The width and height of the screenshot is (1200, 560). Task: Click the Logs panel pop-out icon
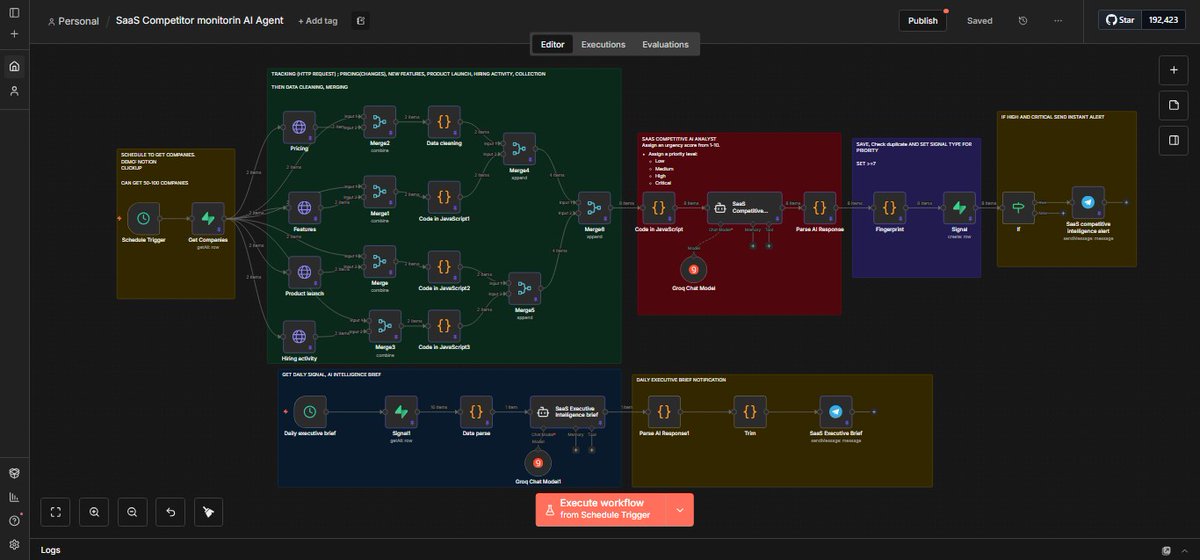[1166, 550]
